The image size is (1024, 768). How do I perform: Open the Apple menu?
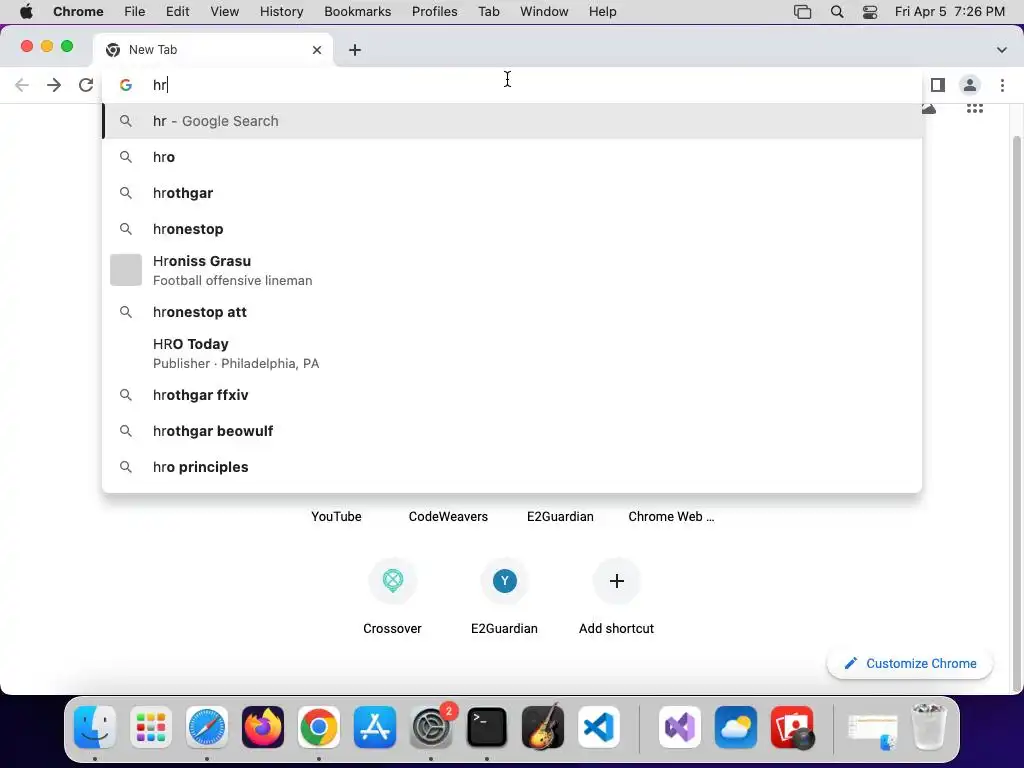[x=26, y=12]
